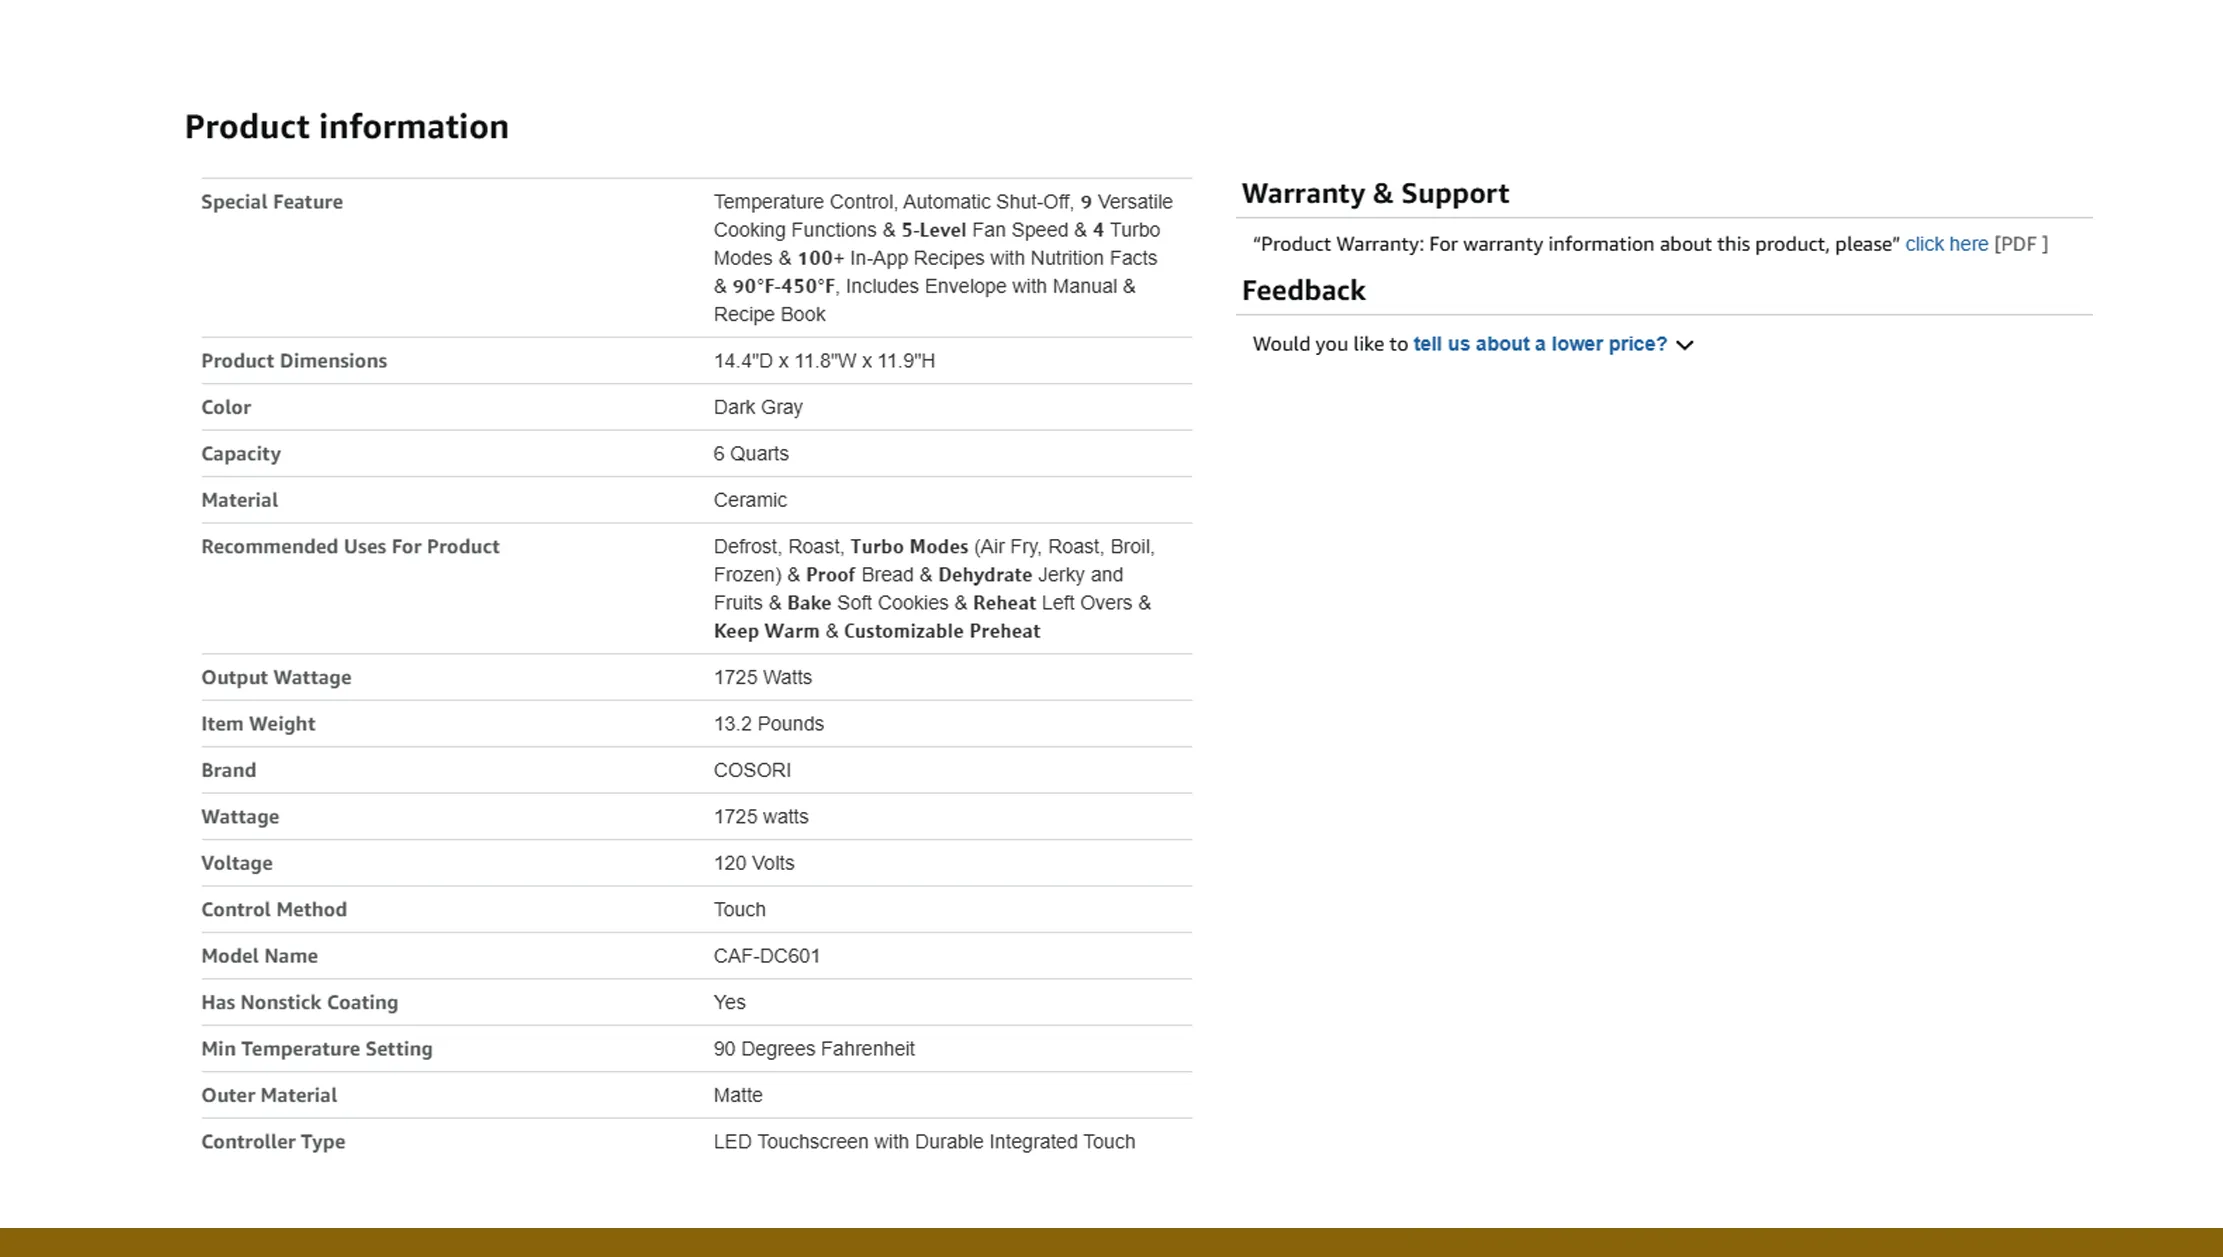
Task: Click the Warranty & Support heading
Action: (1374, 193)
